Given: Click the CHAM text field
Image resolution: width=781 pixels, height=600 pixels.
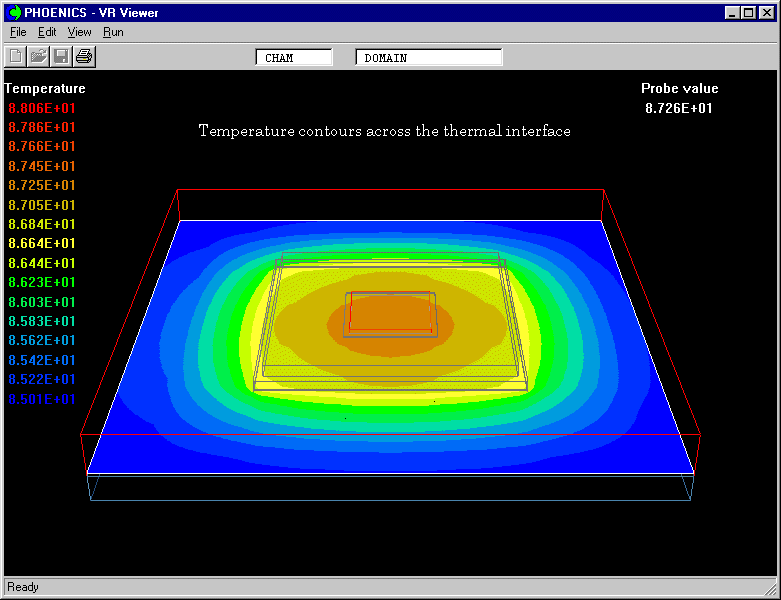Looking at the screenshot, I should coord(294,58).
